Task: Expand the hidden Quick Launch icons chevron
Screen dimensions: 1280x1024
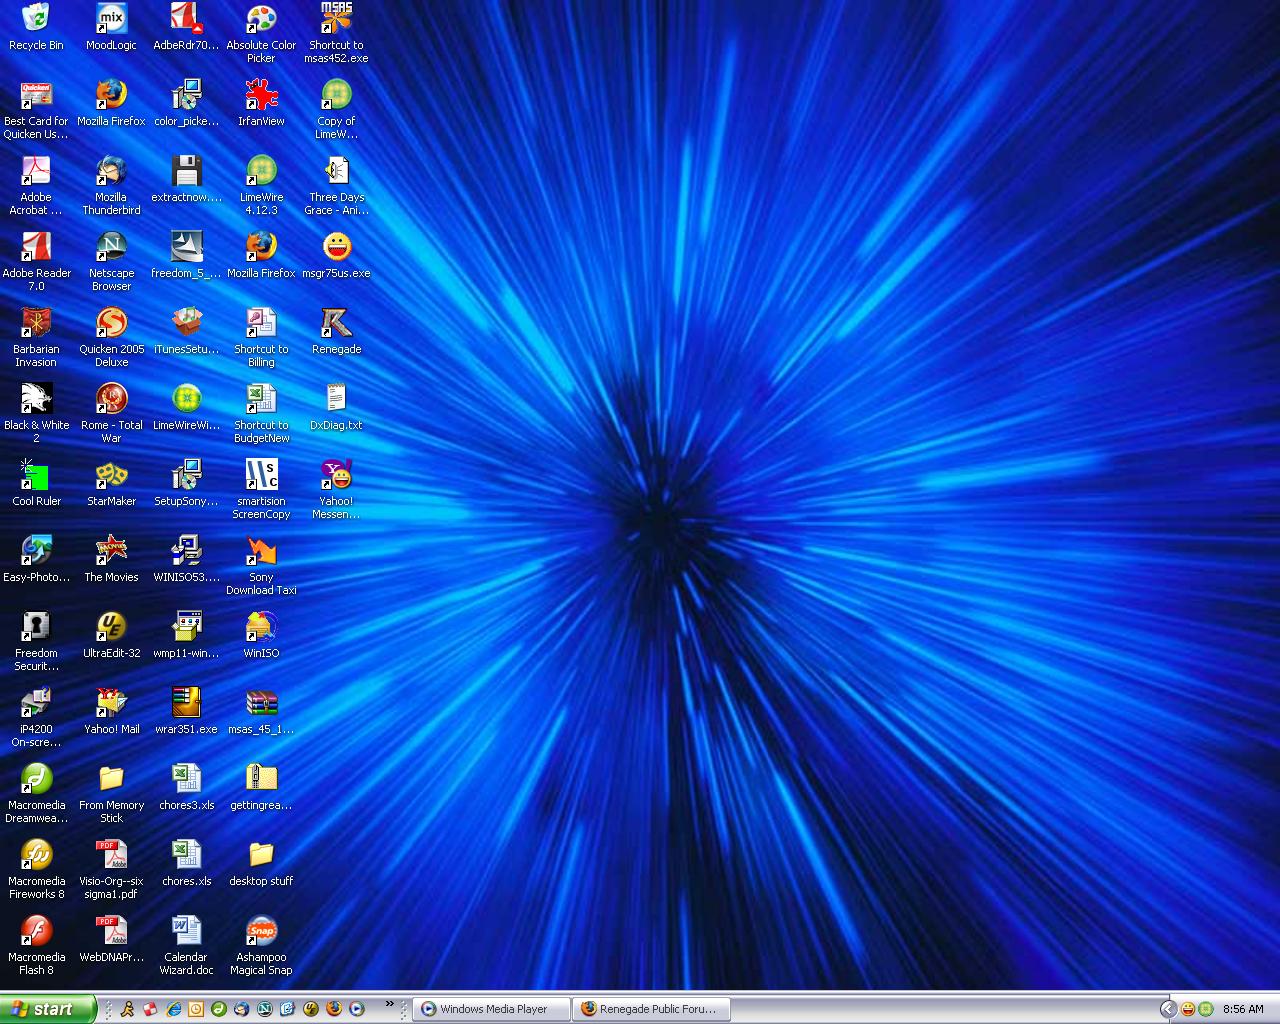Action: click(x=390, y=1005)
